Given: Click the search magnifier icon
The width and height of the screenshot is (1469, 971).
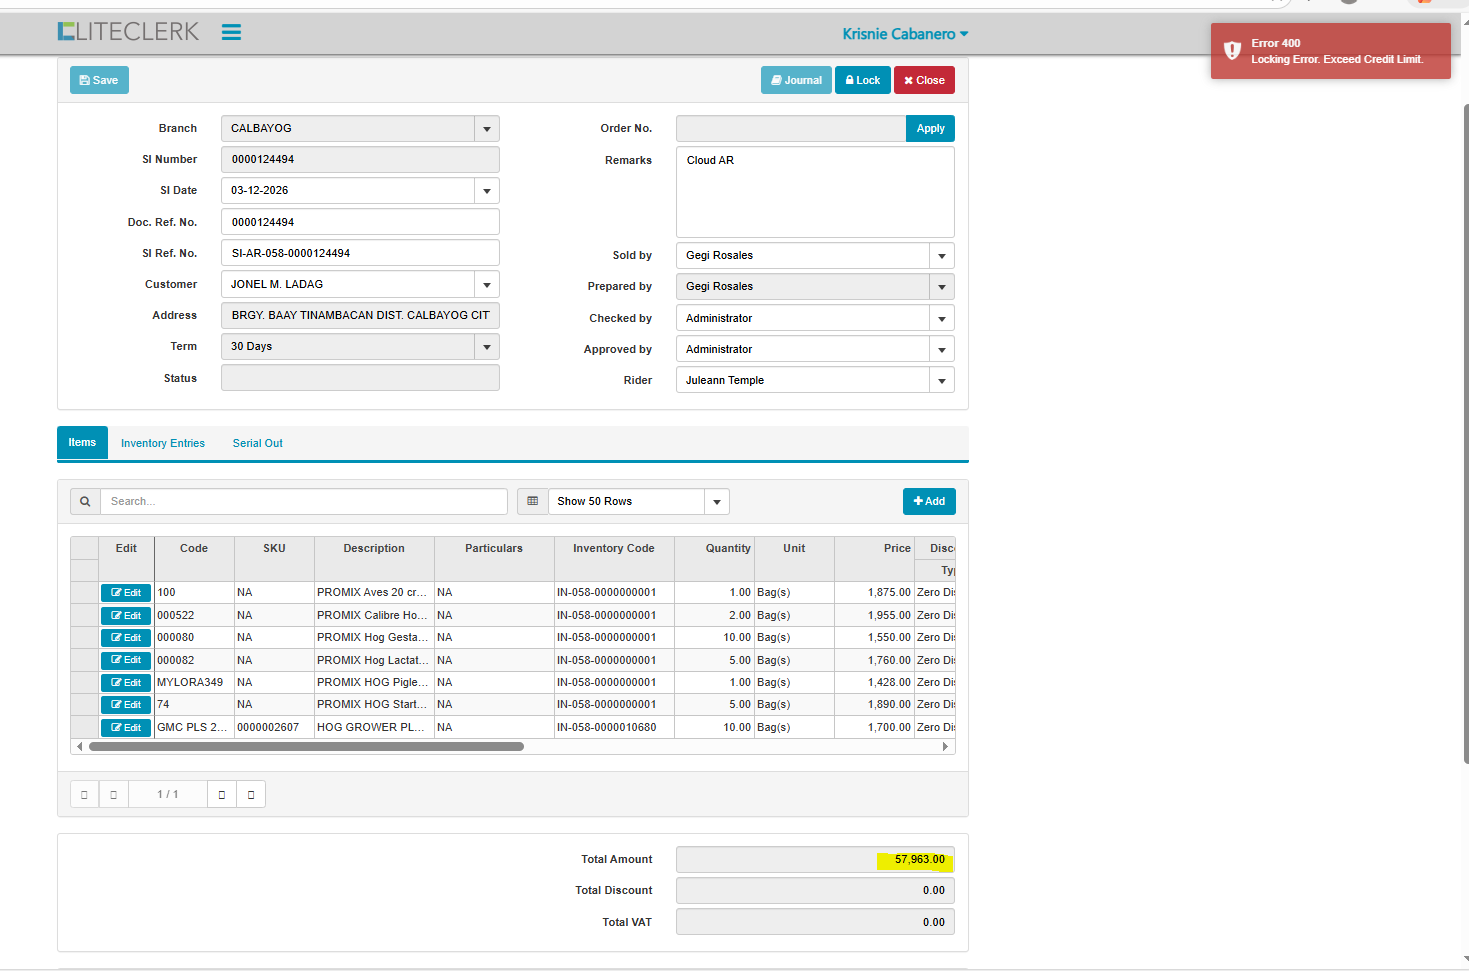Looking at the screenshot, I should point(85,501).
